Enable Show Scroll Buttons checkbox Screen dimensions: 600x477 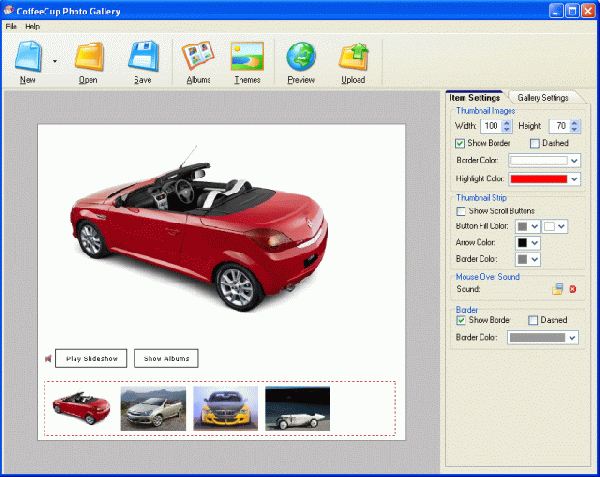tap(461, 211)
